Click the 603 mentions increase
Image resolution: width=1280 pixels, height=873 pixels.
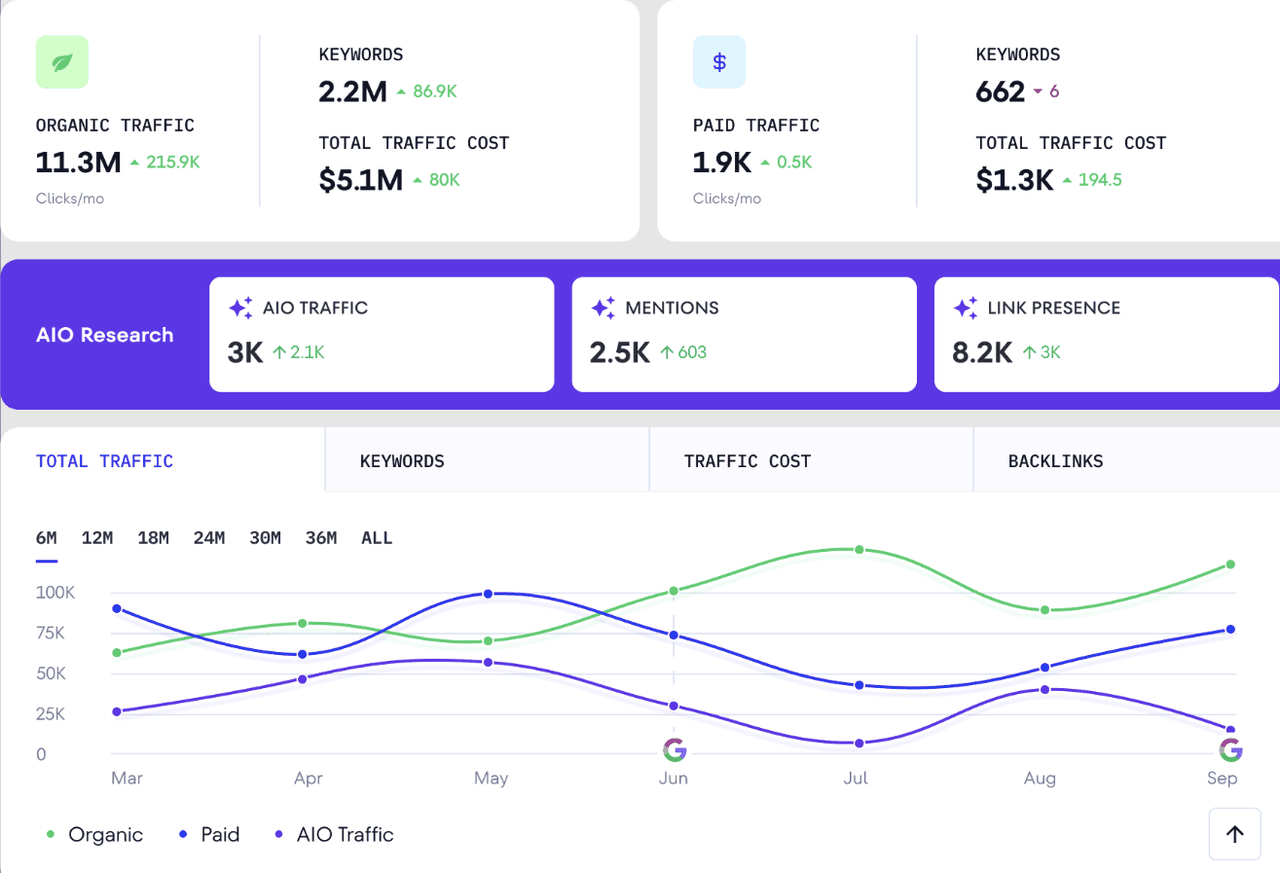683,352
